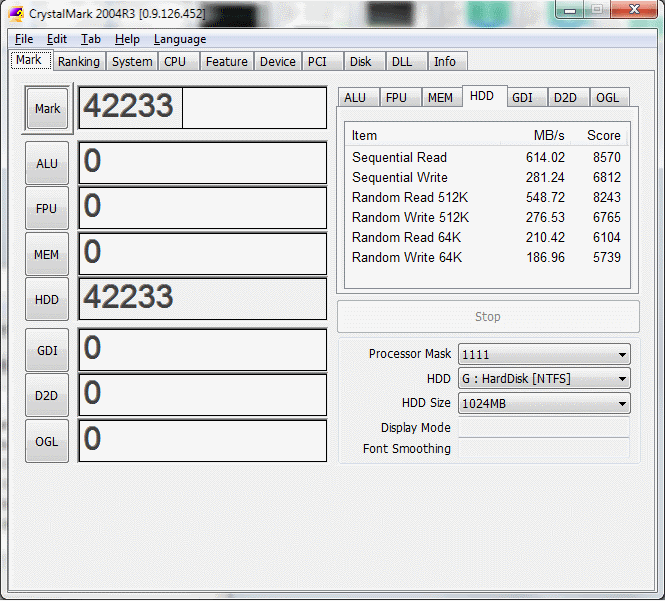Click the Sequential Read result row
665x601 pixels.
pos(486,157)
